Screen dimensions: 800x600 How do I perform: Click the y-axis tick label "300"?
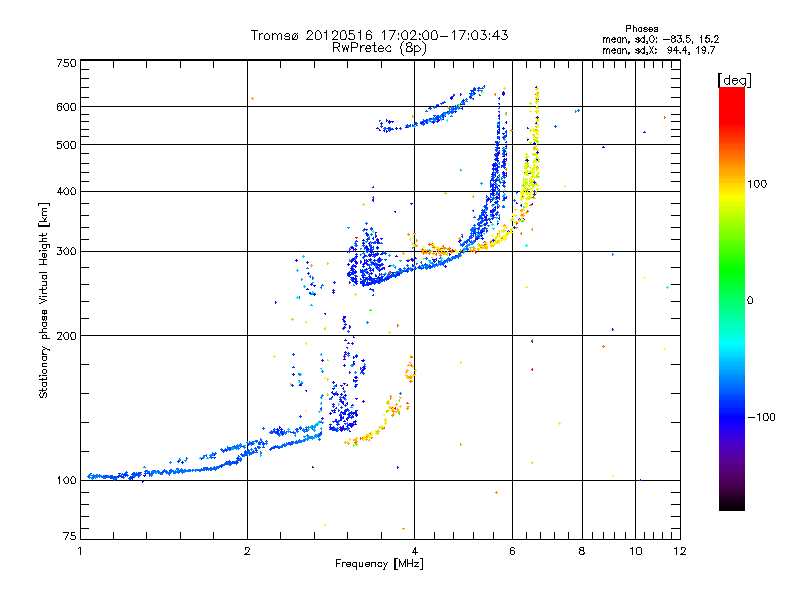[66, 252]
